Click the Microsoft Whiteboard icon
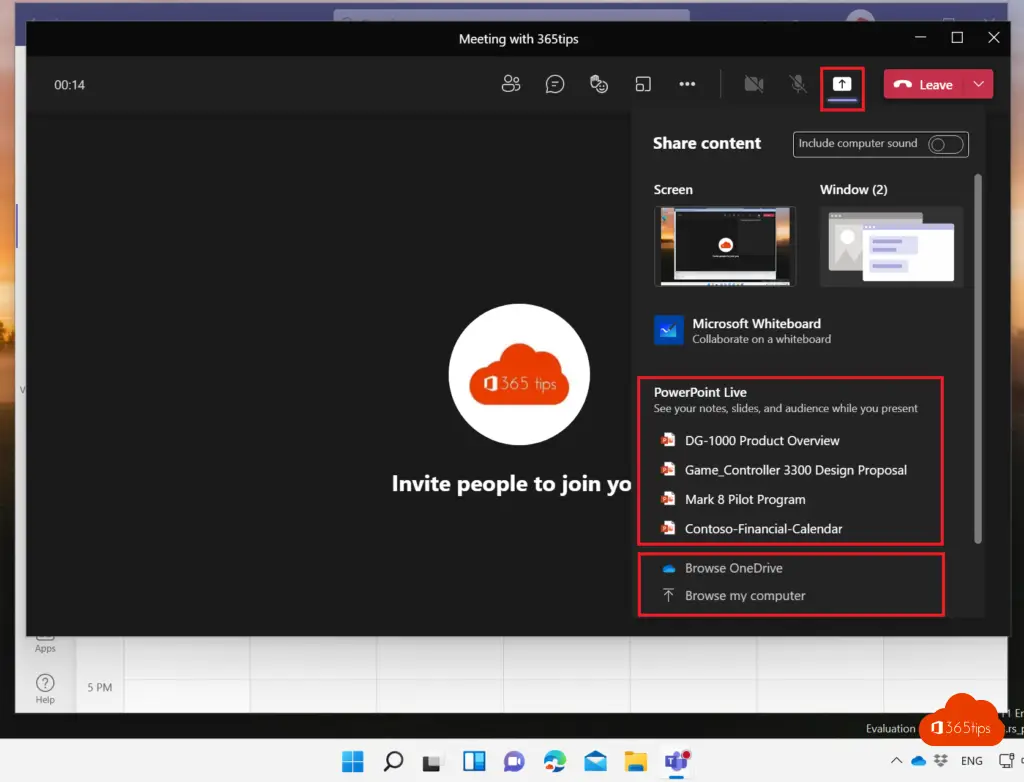Image resolution: width=1024 pixels, height=782 pixels. [x=668, y=331]
